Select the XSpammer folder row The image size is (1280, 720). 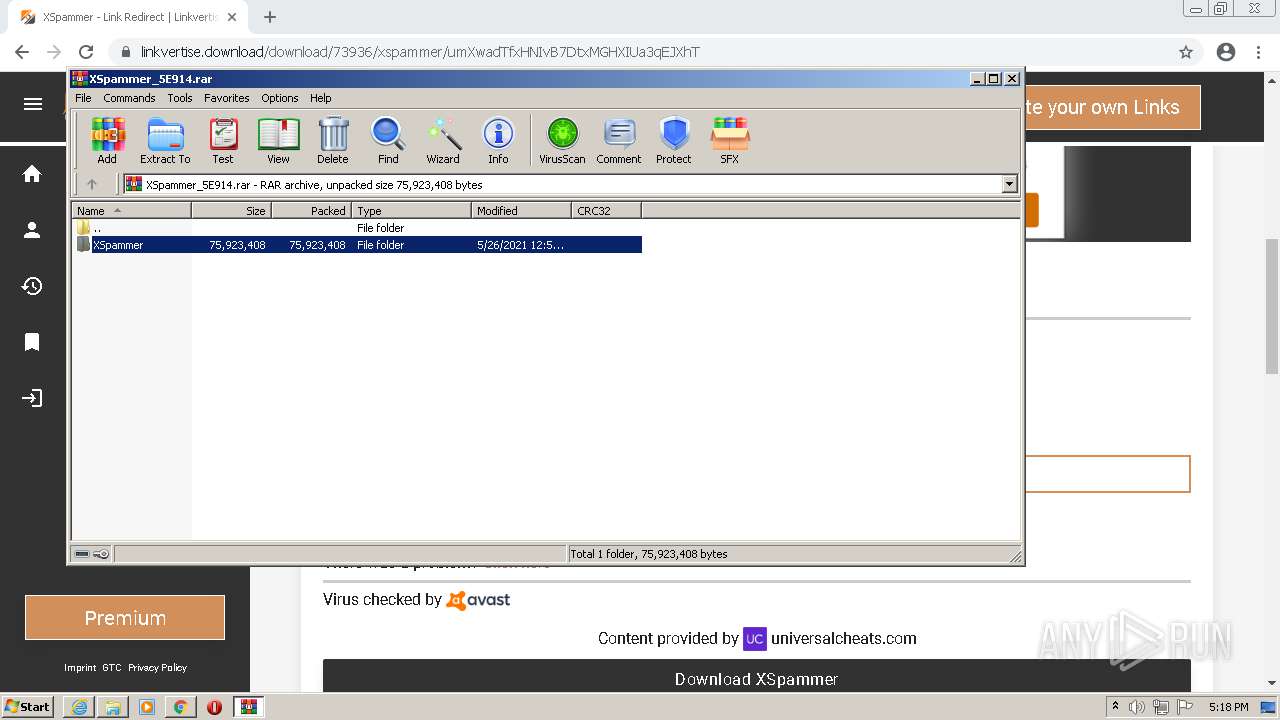pos(358,245)
